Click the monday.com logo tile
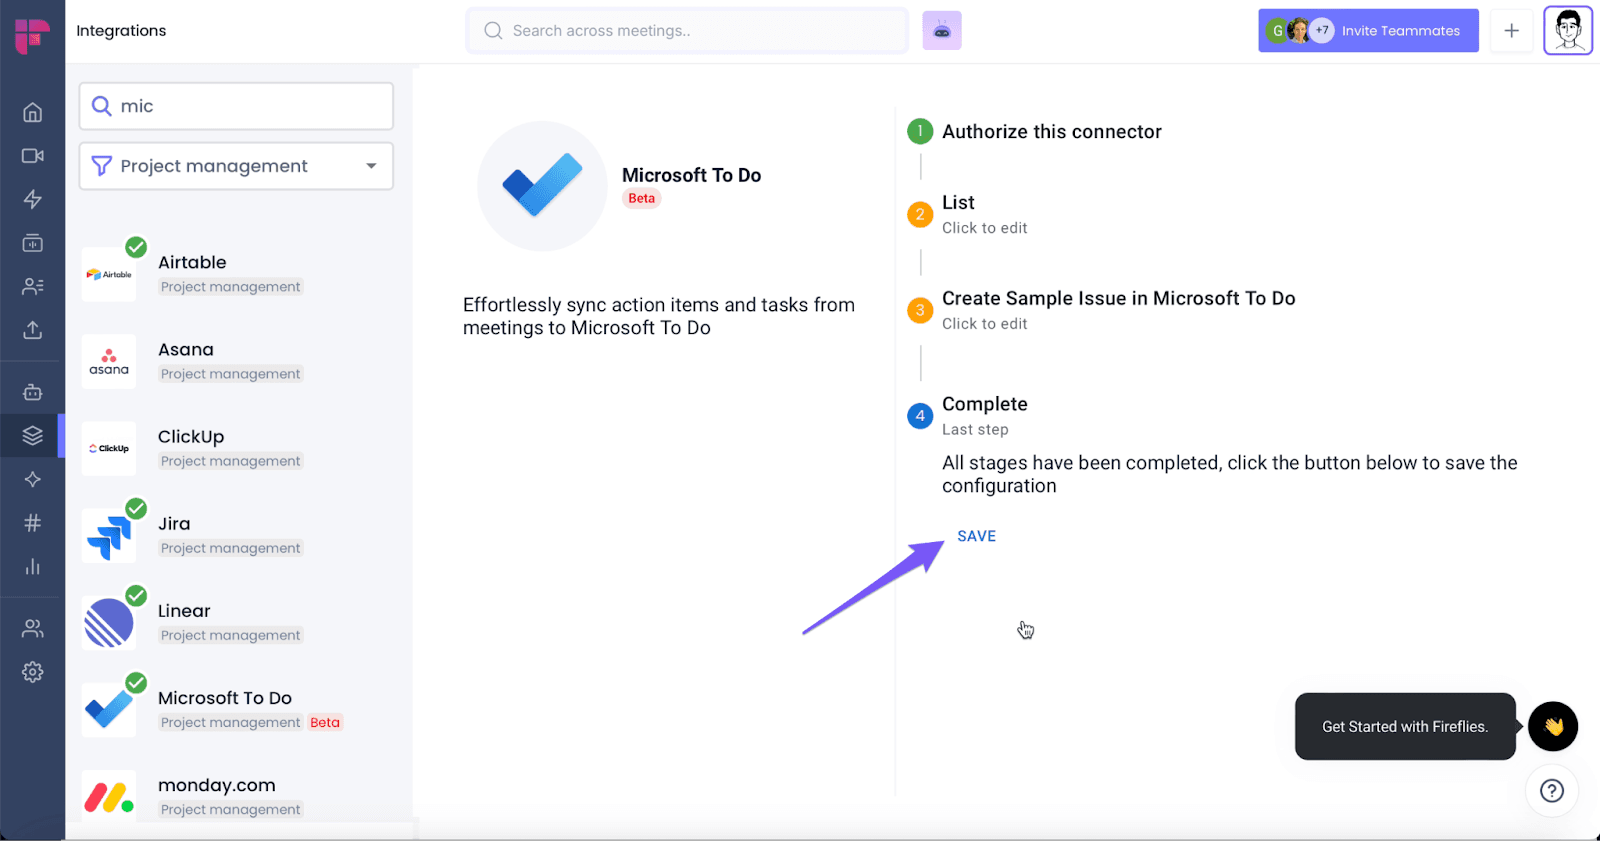The width and height of the screenshot is (1600, 841). [x=109, y=797]
